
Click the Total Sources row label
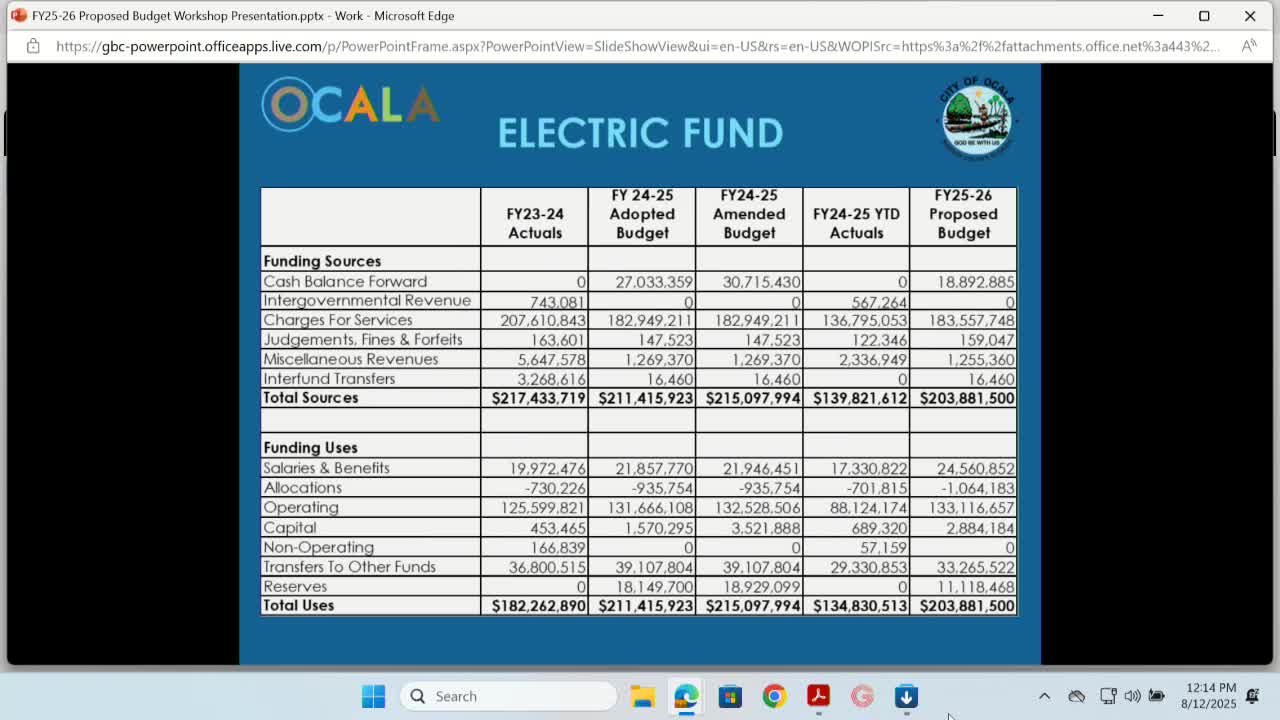click(x=311, y=398)
